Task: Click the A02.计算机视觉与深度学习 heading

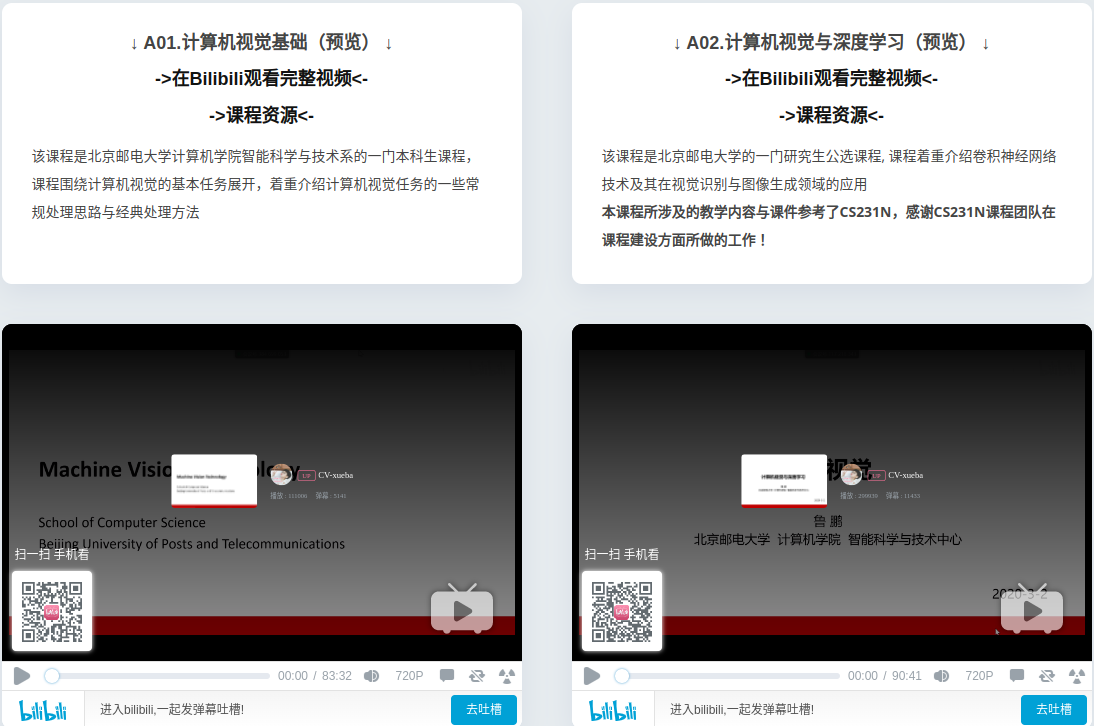Action: click(x=832, y=43)
